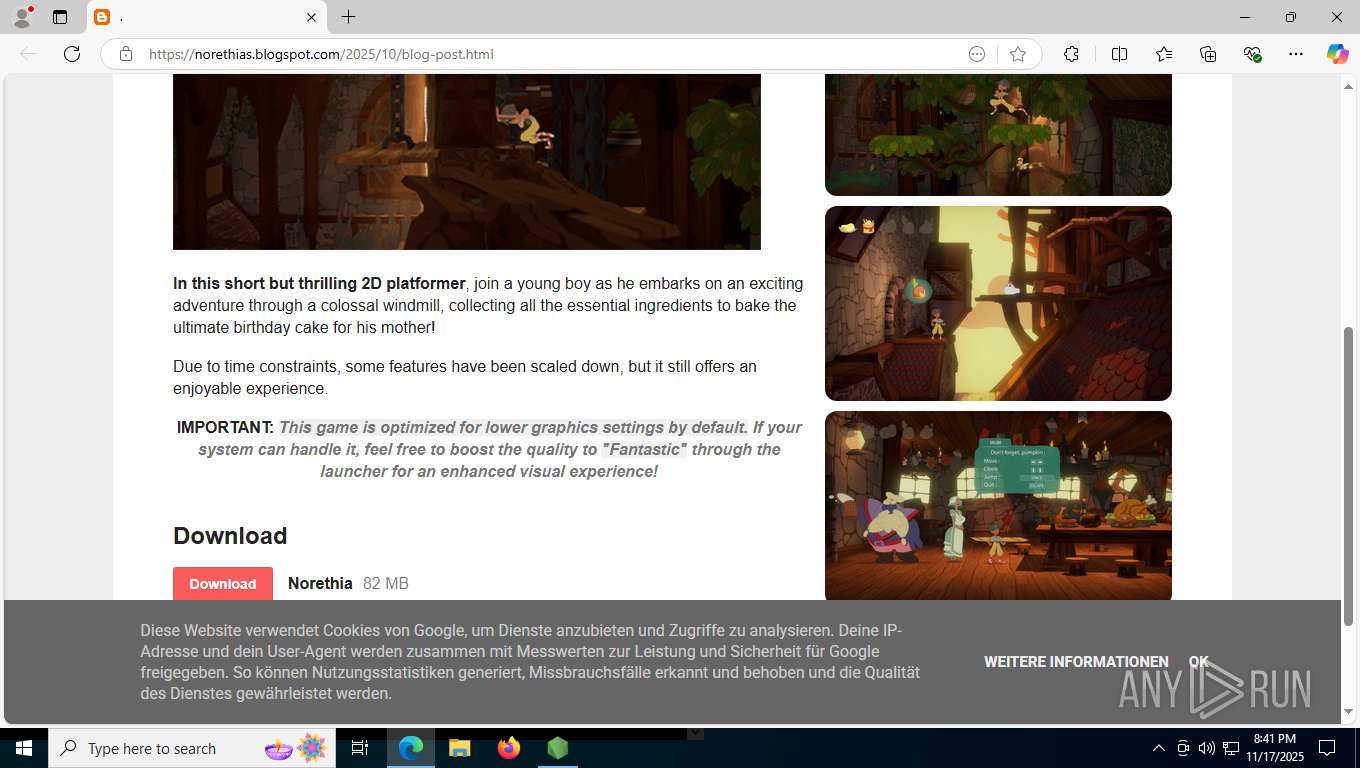The image size is (1360, 768).
Task: Open the top treehouse screenshot thumbnail
Action: coord(998,135)
